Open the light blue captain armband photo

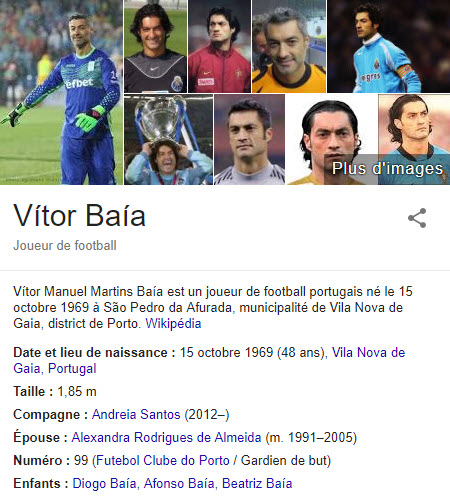[x=389, y=46]
